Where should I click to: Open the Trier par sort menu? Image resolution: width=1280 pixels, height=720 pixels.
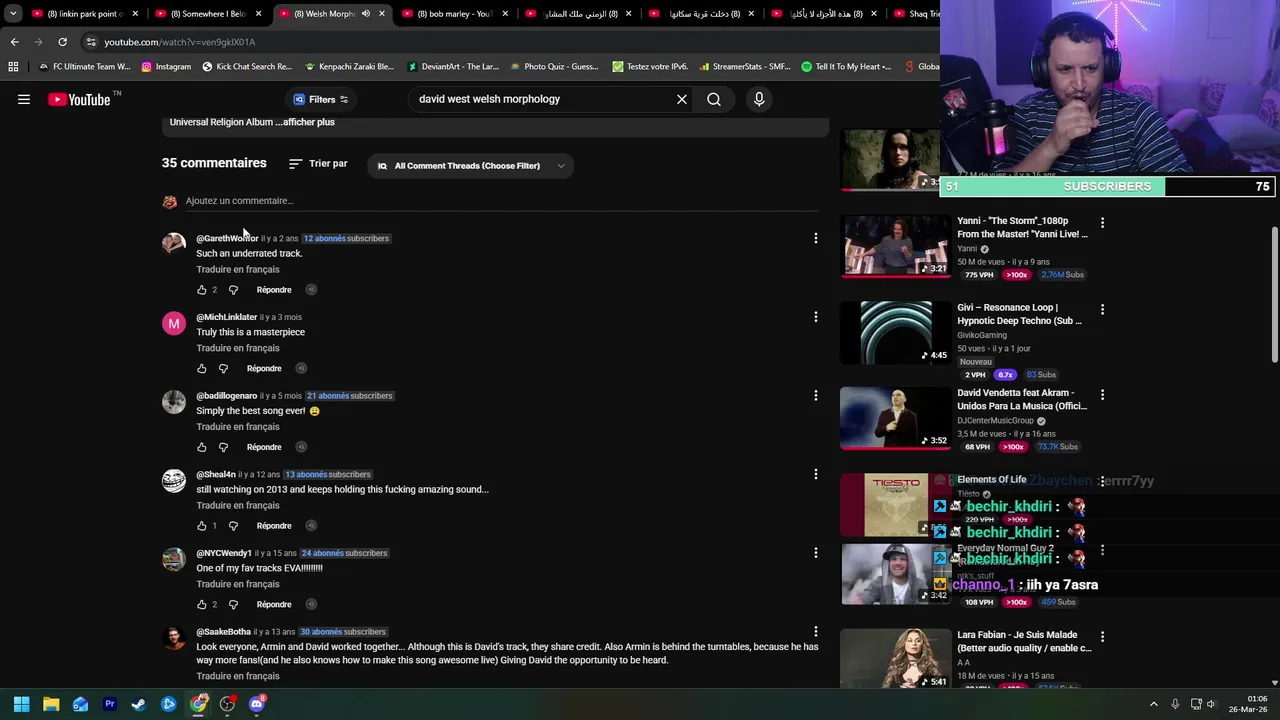(x=318, y=164)
